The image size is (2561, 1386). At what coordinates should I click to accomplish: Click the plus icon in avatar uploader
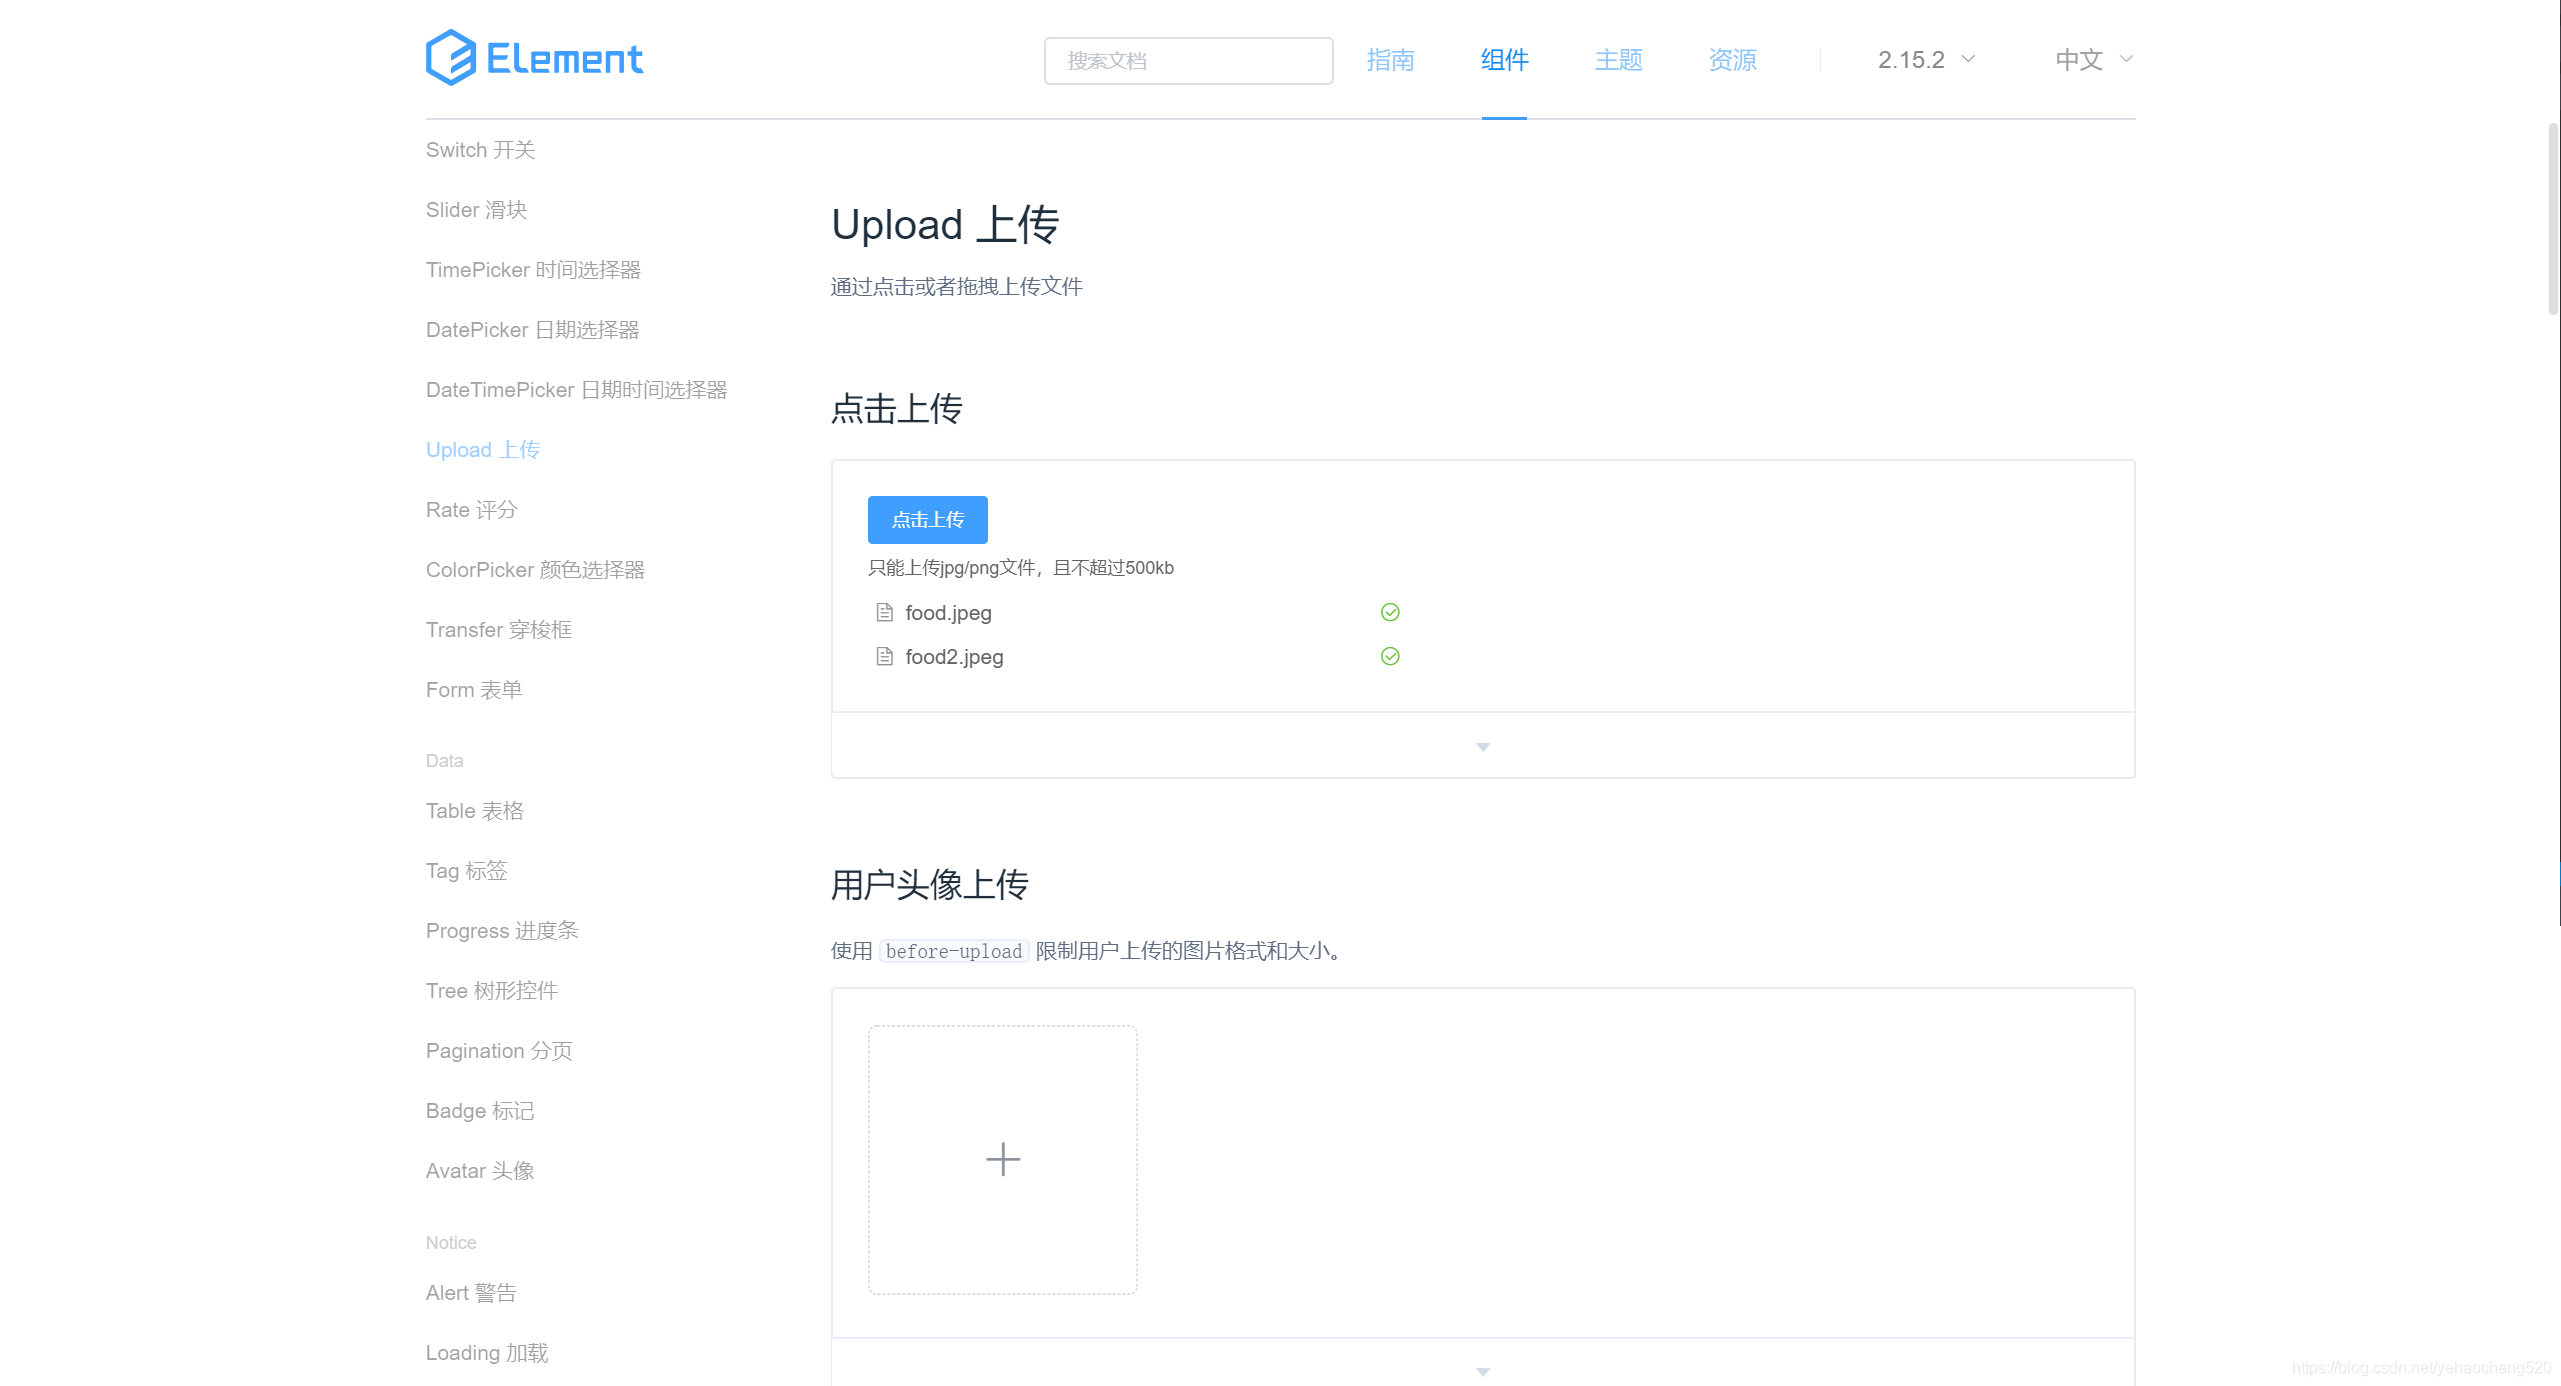tap(1002, 1159)
